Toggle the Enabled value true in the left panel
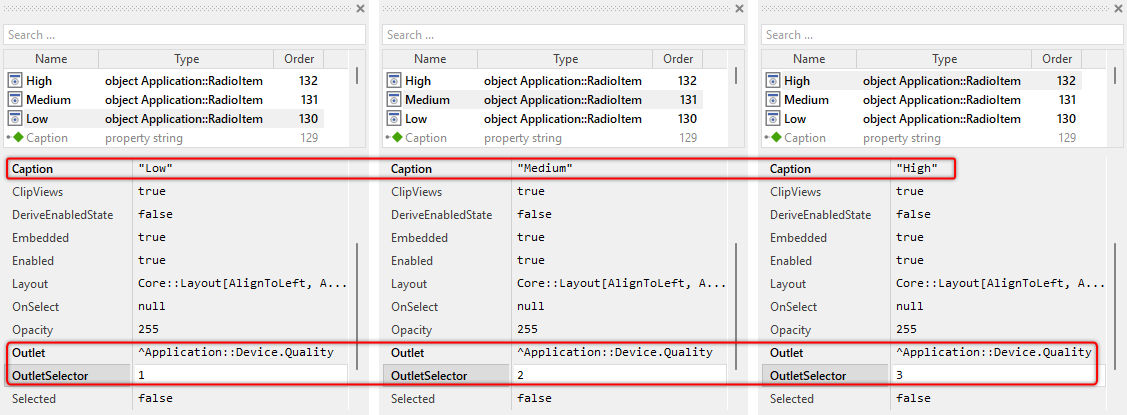The height and width of the screenshot is (415, 1127). tap(152, 261)
